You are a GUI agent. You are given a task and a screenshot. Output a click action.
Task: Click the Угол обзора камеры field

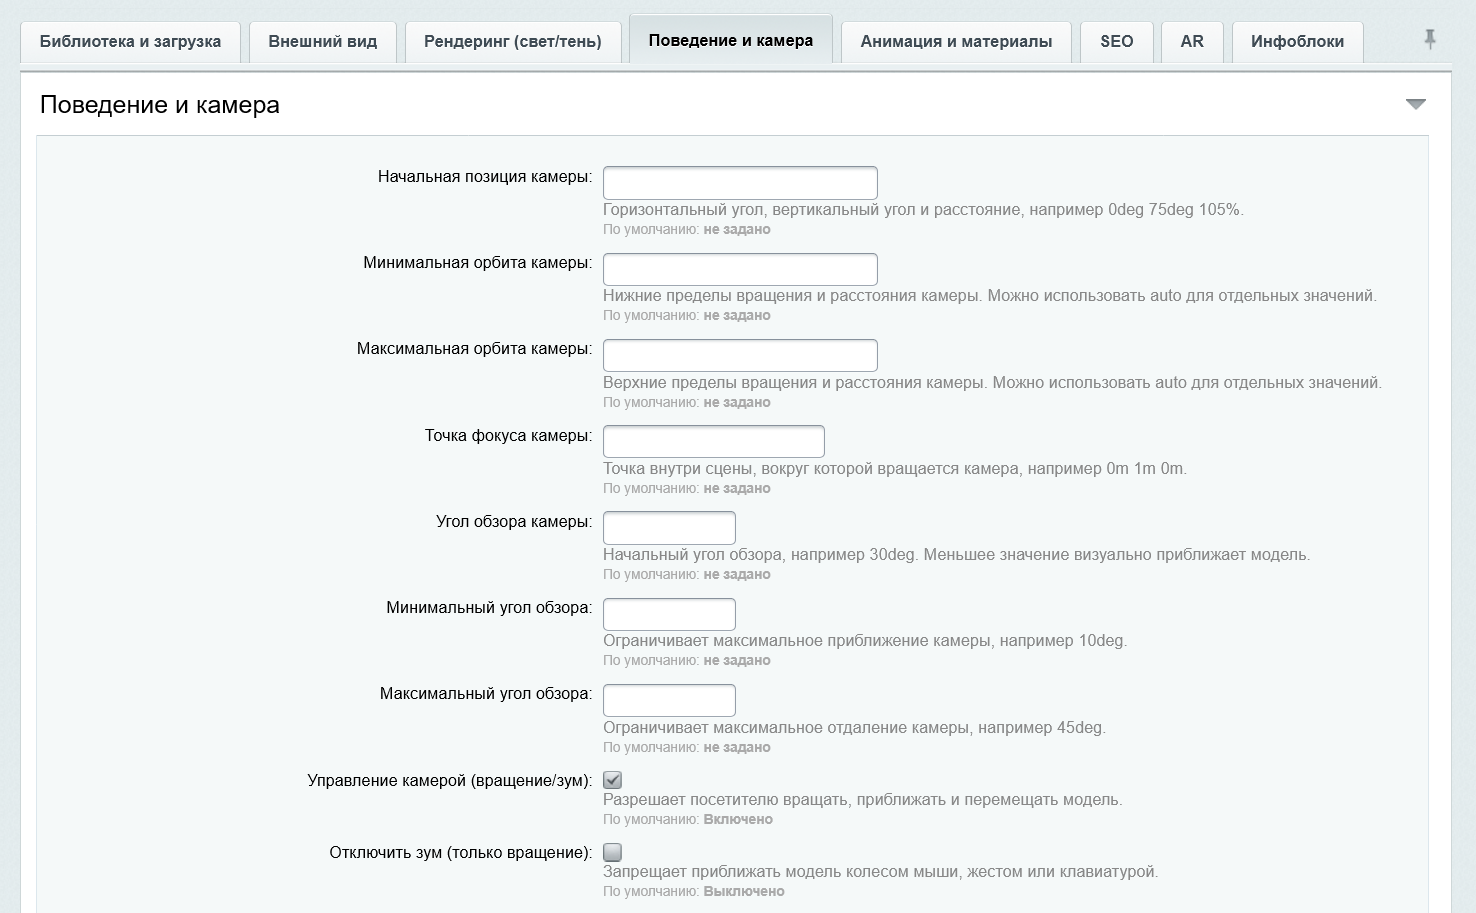(x=669, y=528)
